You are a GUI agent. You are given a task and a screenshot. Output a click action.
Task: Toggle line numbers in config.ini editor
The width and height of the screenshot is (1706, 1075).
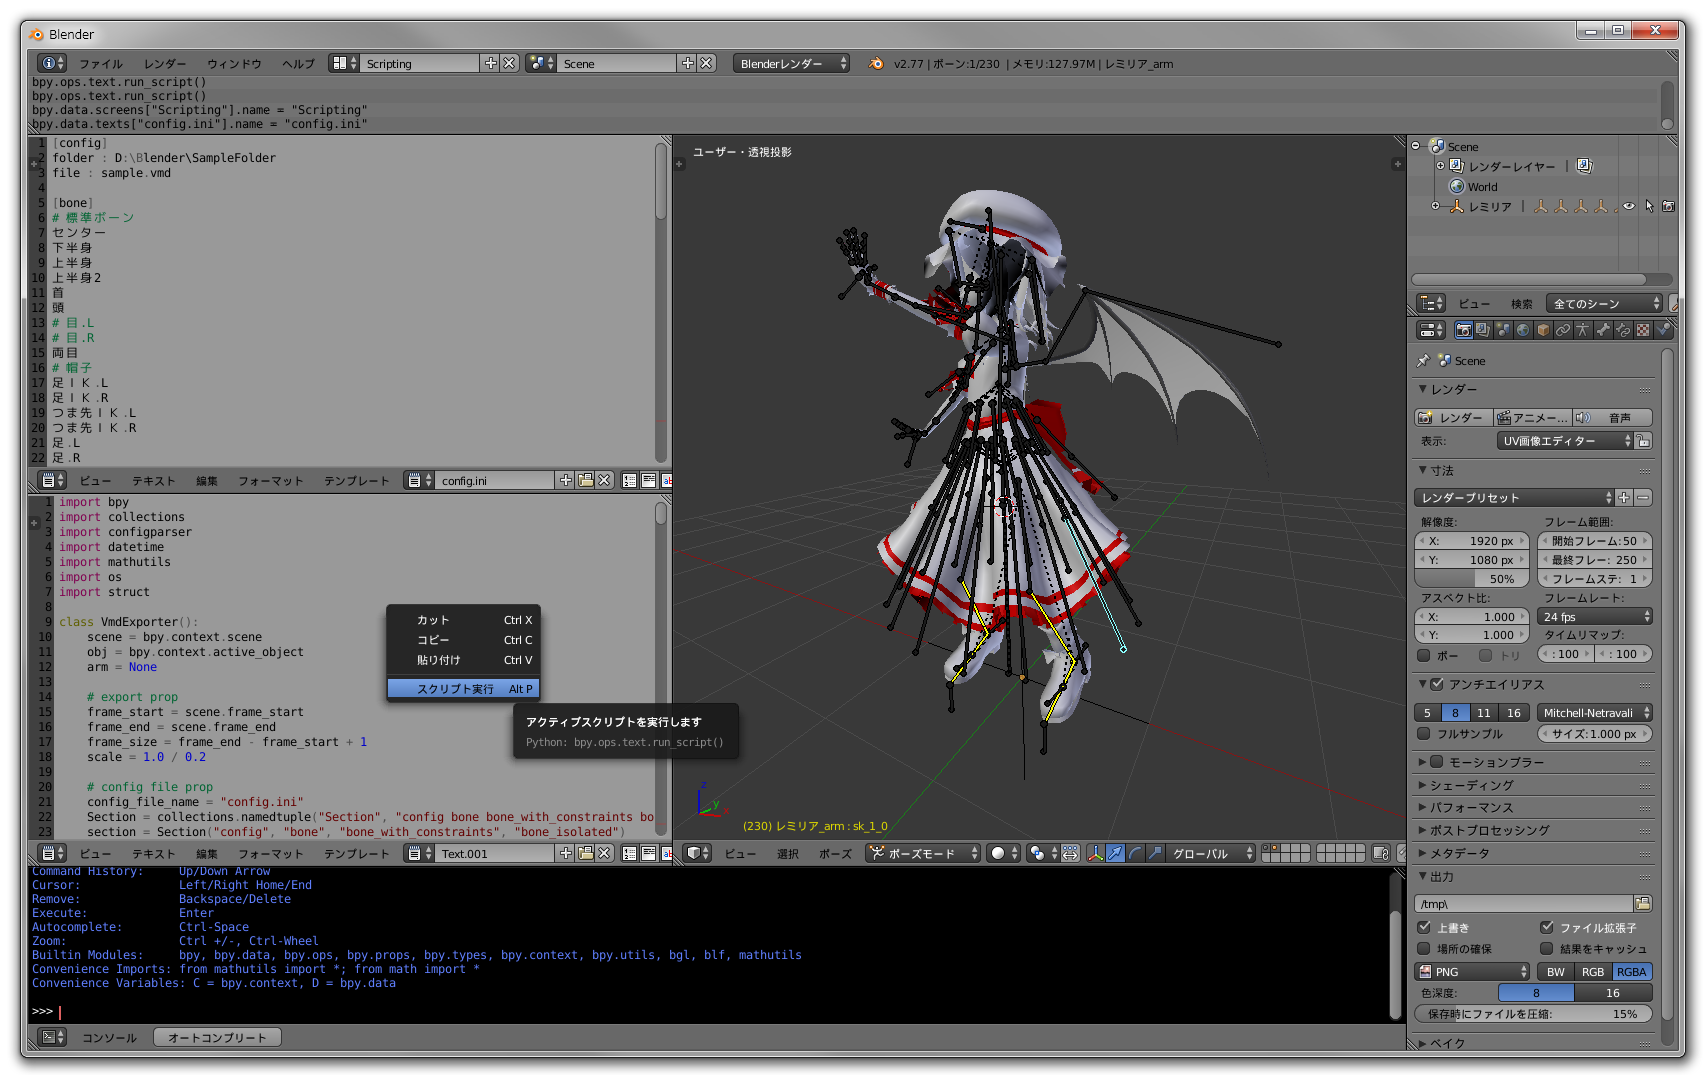coord(630,481)
